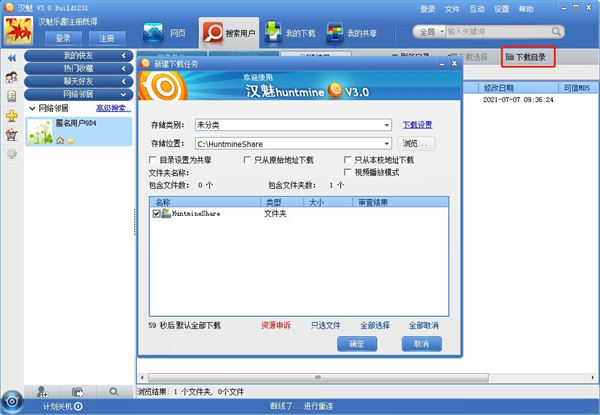Click the gray gear icon in sidebar
The height and width of the screenshot is (415, 600).
point(12,153)
